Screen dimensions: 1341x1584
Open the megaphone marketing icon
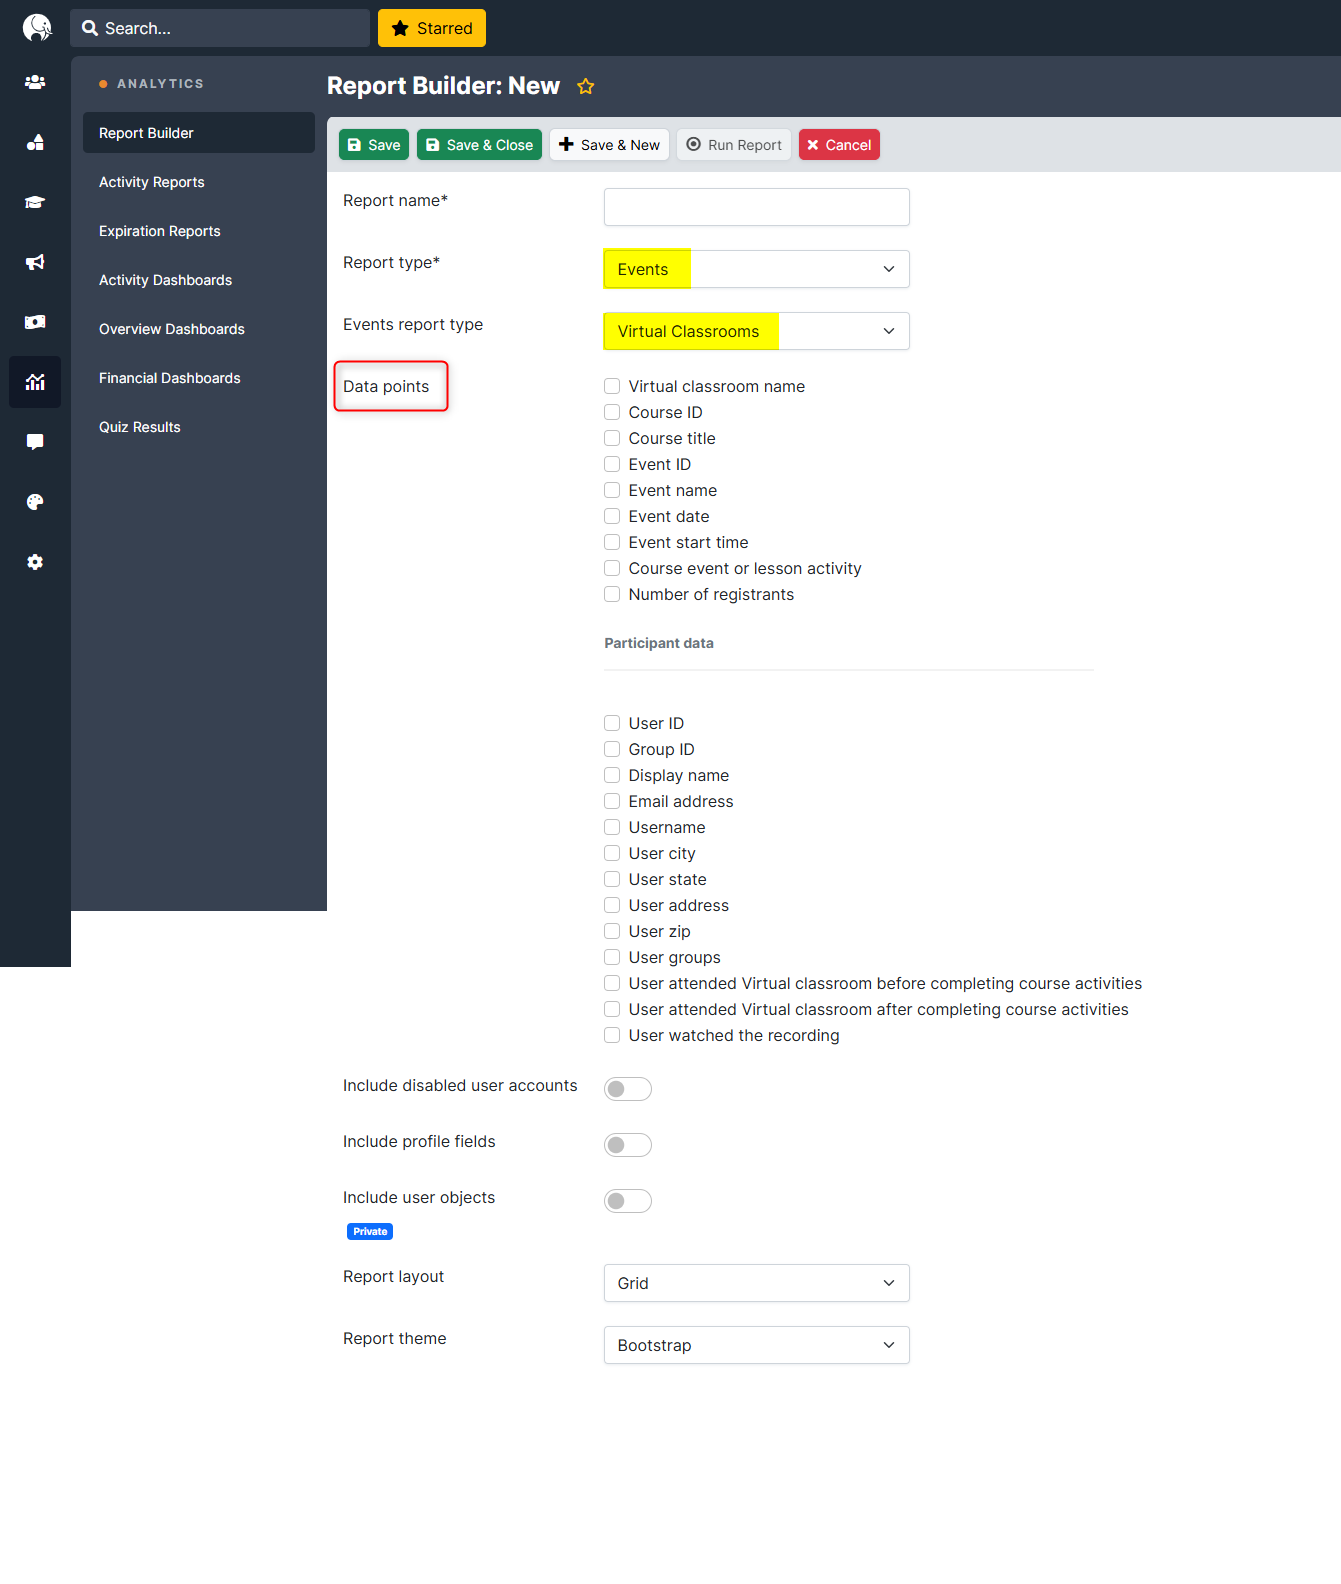coord(35,262)
